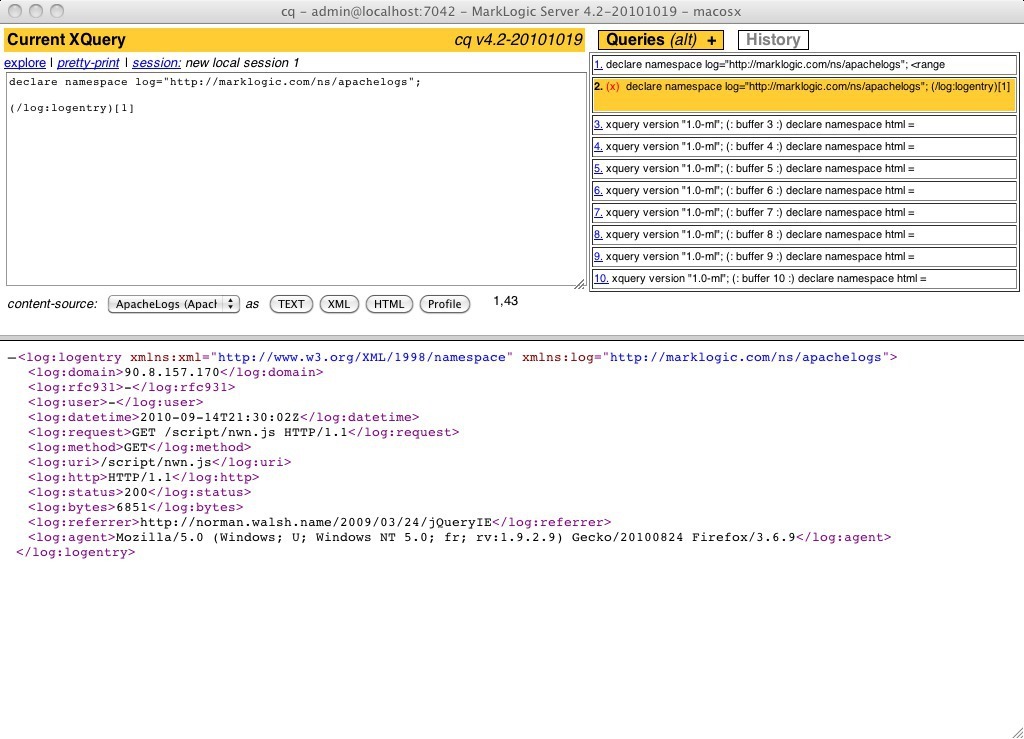
Task: Run query as XML
Action: coord(339,304)
